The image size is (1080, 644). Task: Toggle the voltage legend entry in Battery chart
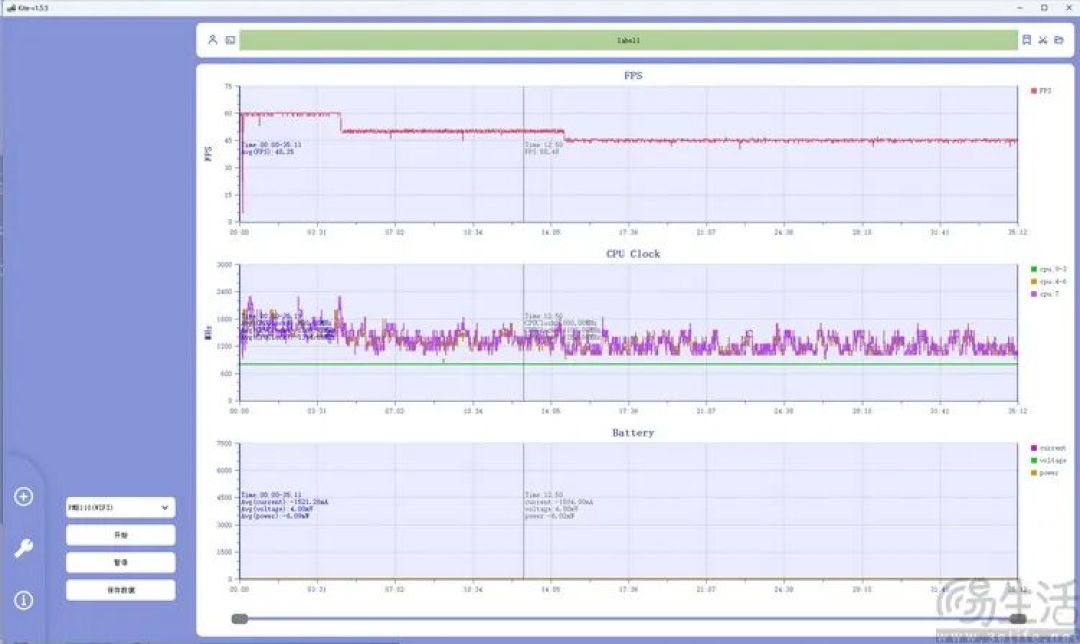coord(1048,460)
